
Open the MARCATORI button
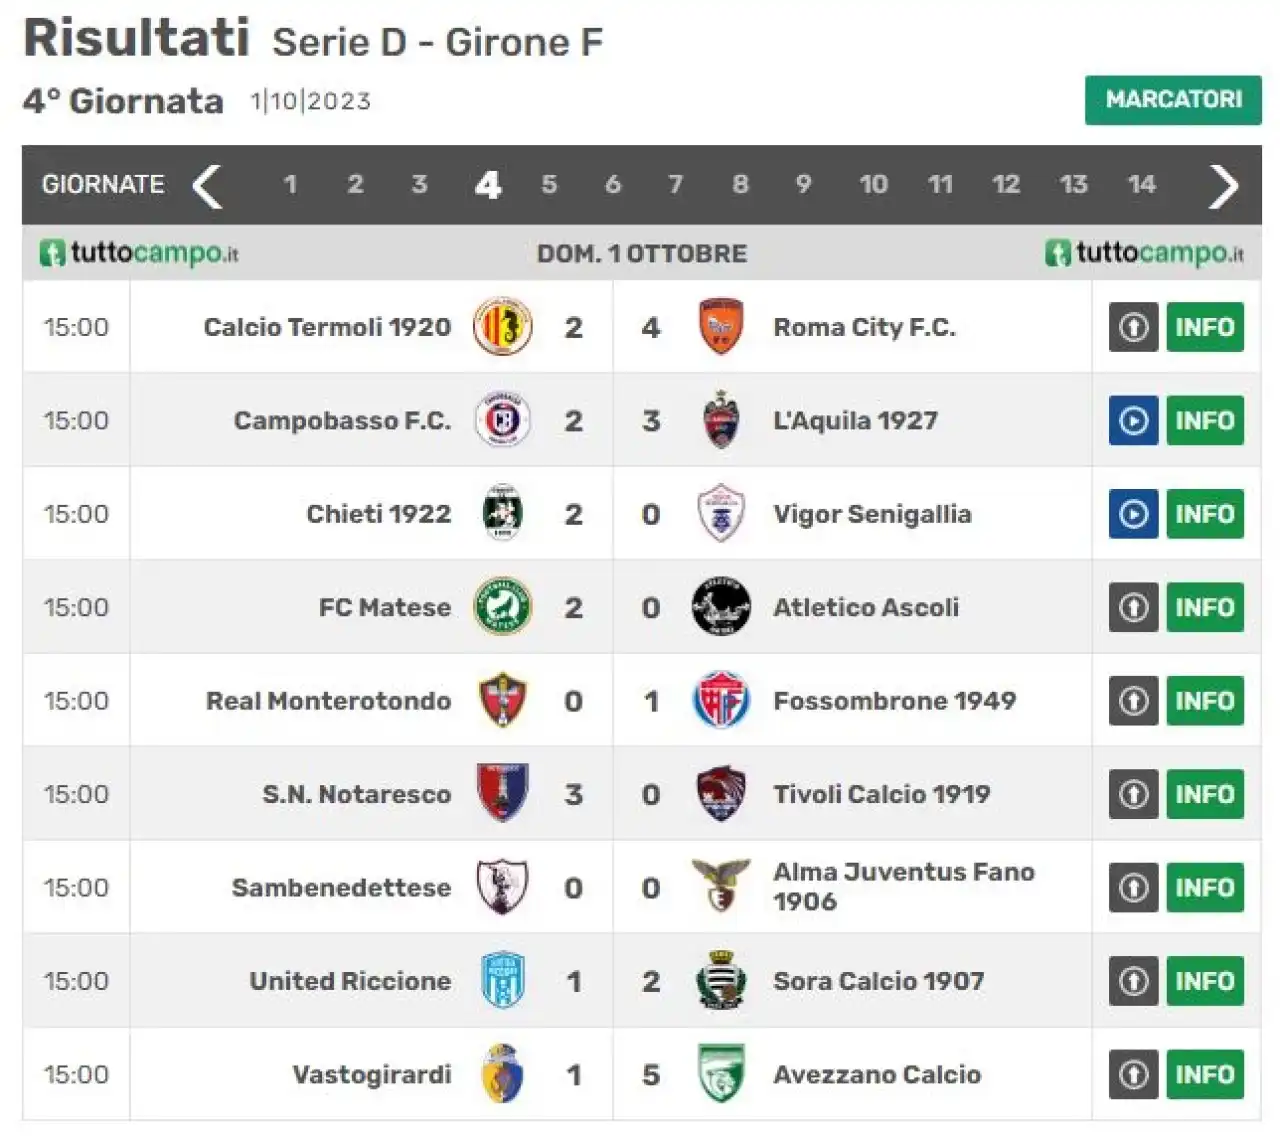tap(1173, 100)
